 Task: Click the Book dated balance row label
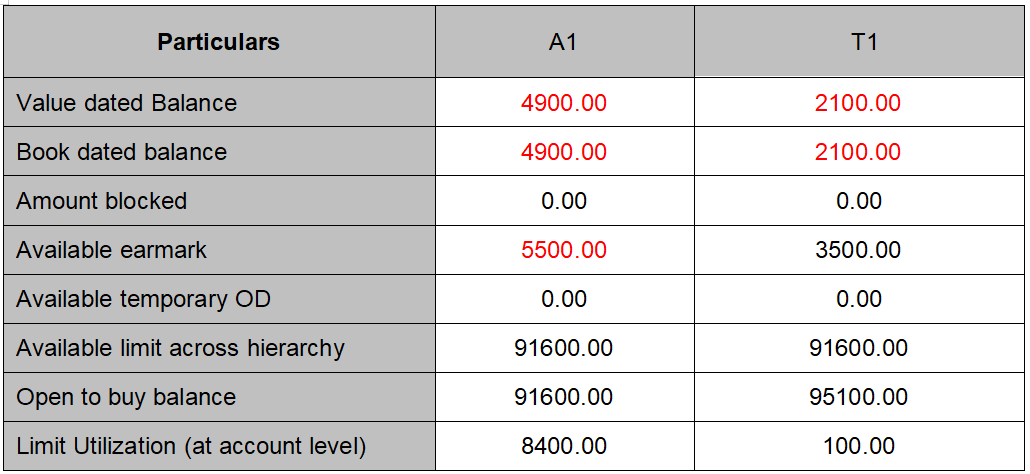(x=122, y=152)
